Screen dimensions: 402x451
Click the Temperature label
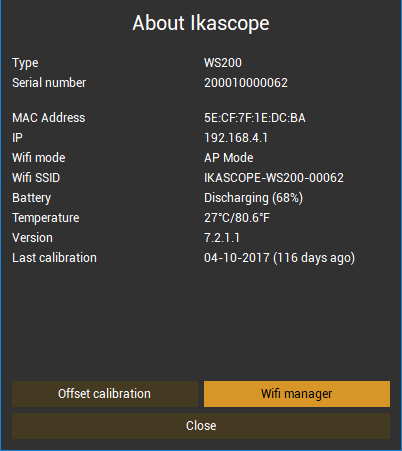(x=46, y=218)
